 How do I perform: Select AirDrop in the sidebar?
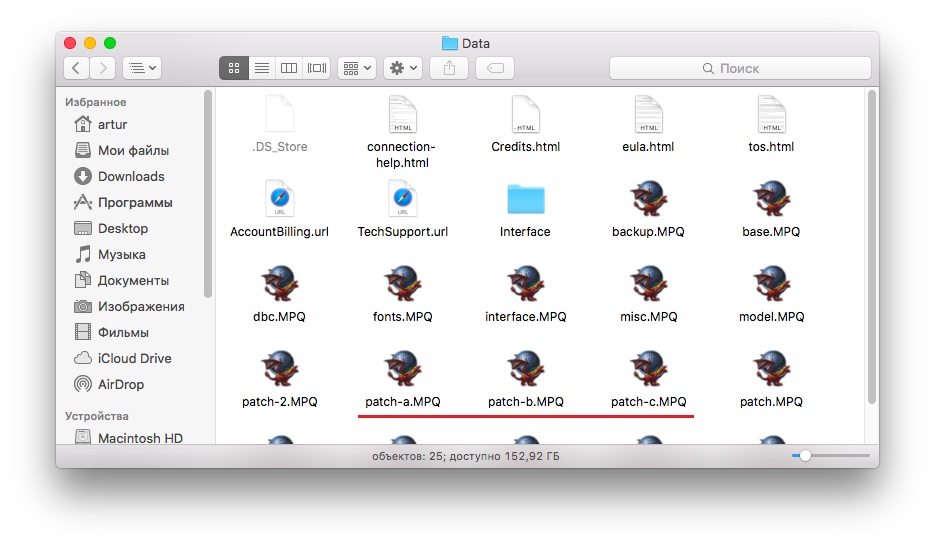pos(120,384)
